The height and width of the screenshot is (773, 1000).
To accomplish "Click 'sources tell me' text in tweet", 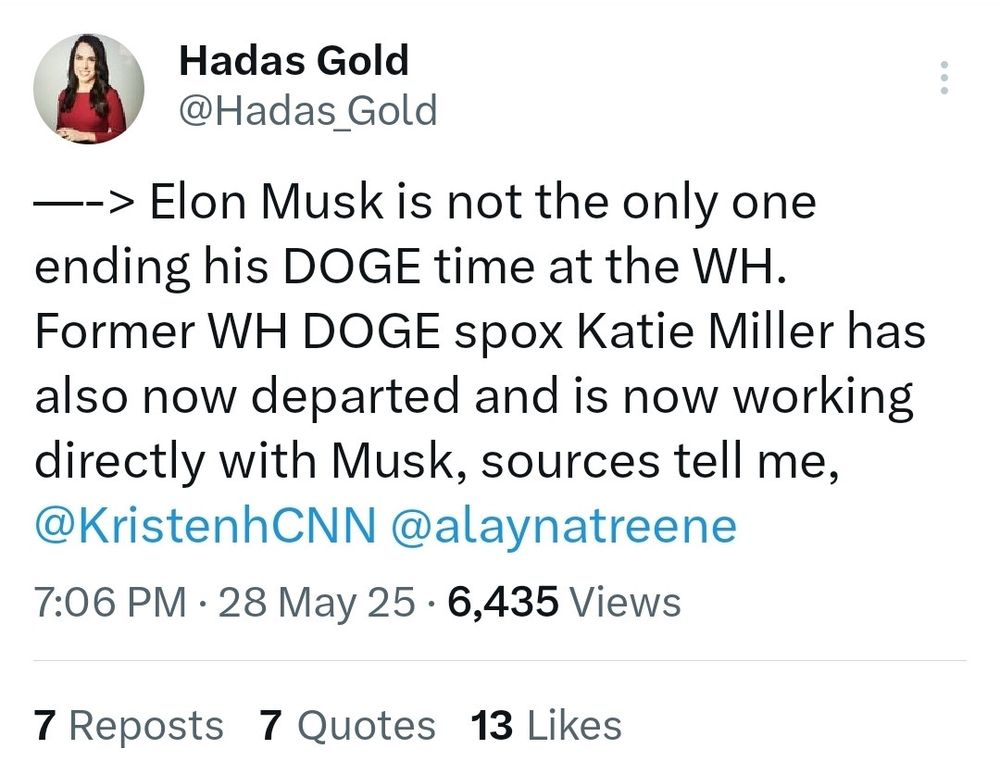I will 659,462.
